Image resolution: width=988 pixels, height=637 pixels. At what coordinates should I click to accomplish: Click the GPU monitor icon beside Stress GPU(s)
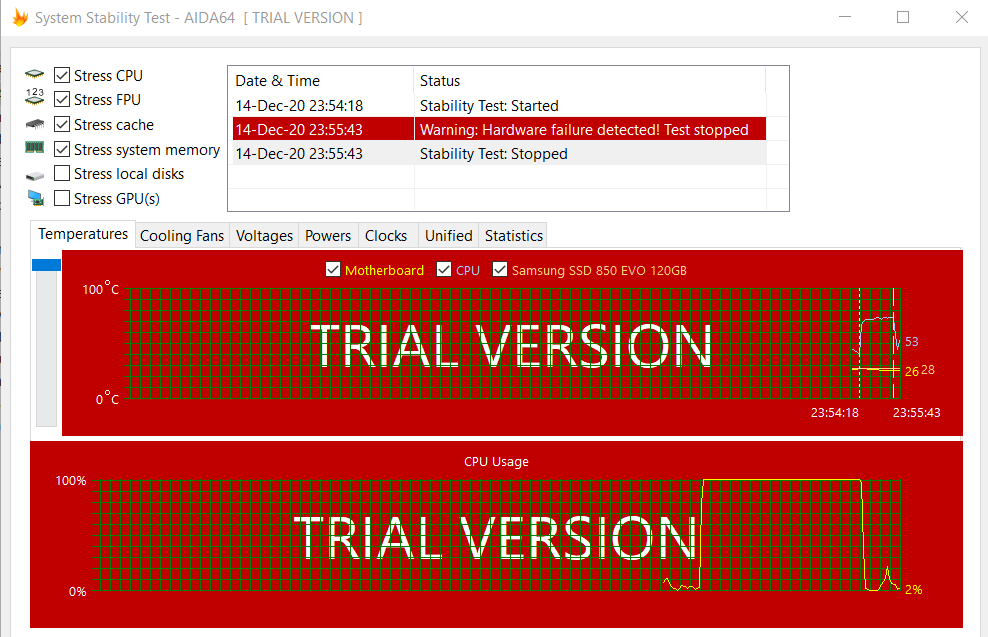point(36,198)
